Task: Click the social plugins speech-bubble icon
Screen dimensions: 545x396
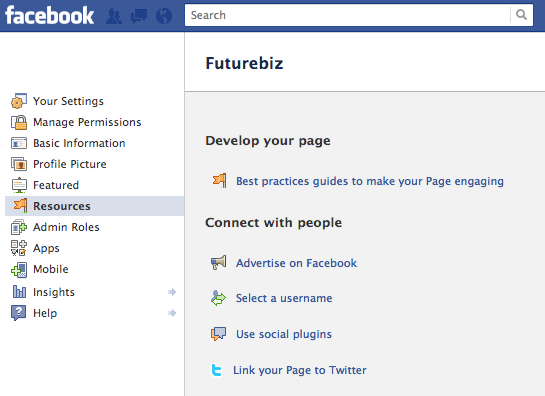Action: (x=218, y=334)
